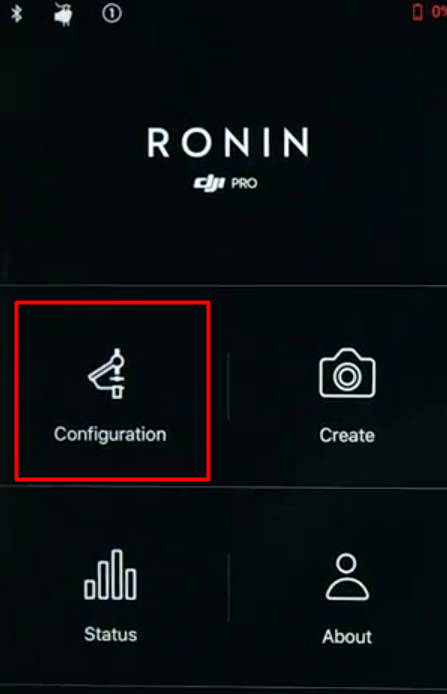Select the circled number 1 profile indicator
This screenshot has width=447, height=694.
[112, 13]
